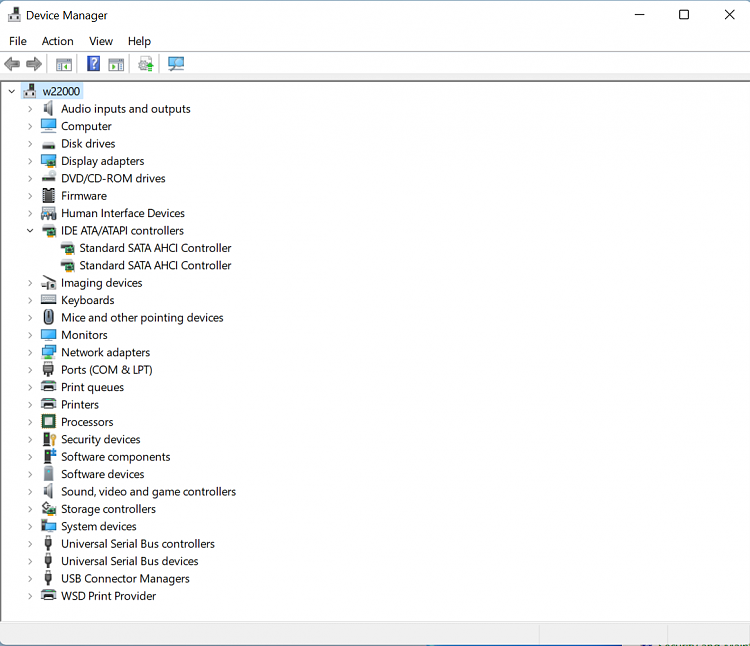The image size is (750, 646).
Task: Click the Display adapters category icon
Action: [x=48, y=161]
